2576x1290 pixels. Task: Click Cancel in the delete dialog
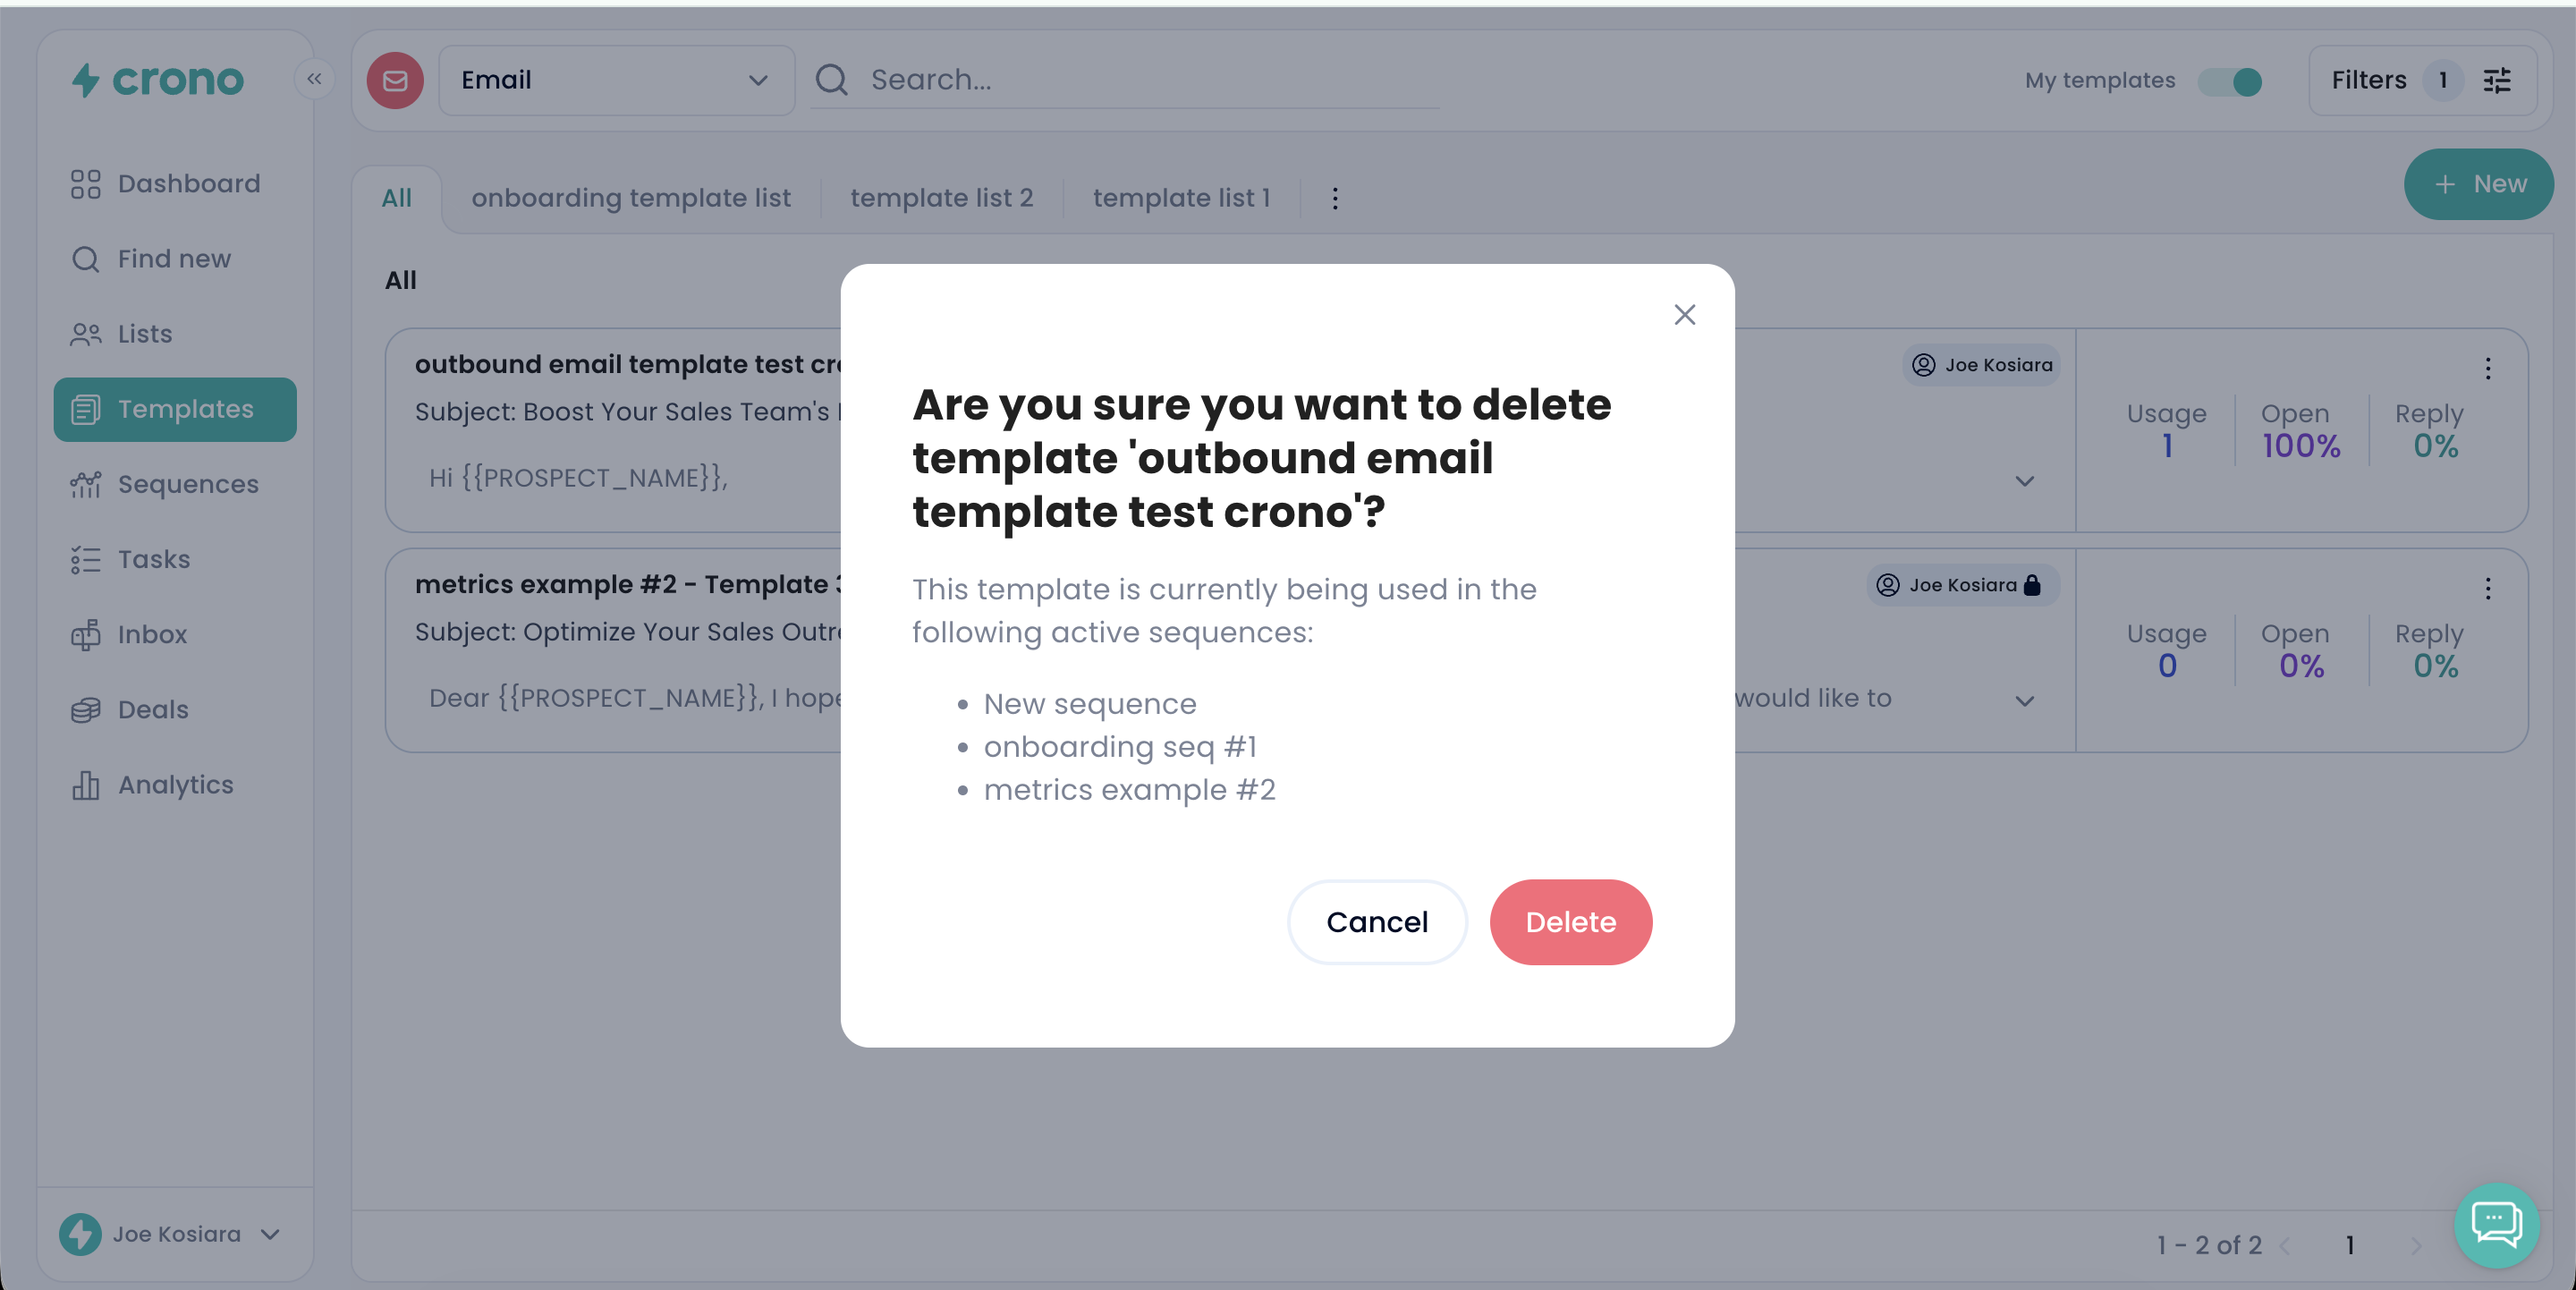[1376, 921]
